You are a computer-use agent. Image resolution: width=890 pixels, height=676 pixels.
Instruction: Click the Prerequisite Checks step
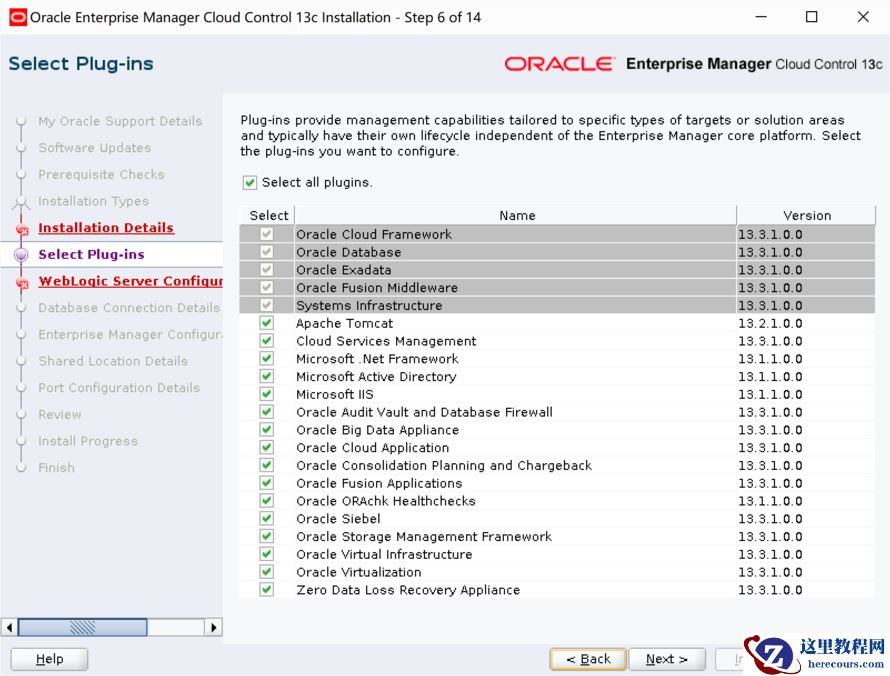pyautogui.click(x=102, y=174)
